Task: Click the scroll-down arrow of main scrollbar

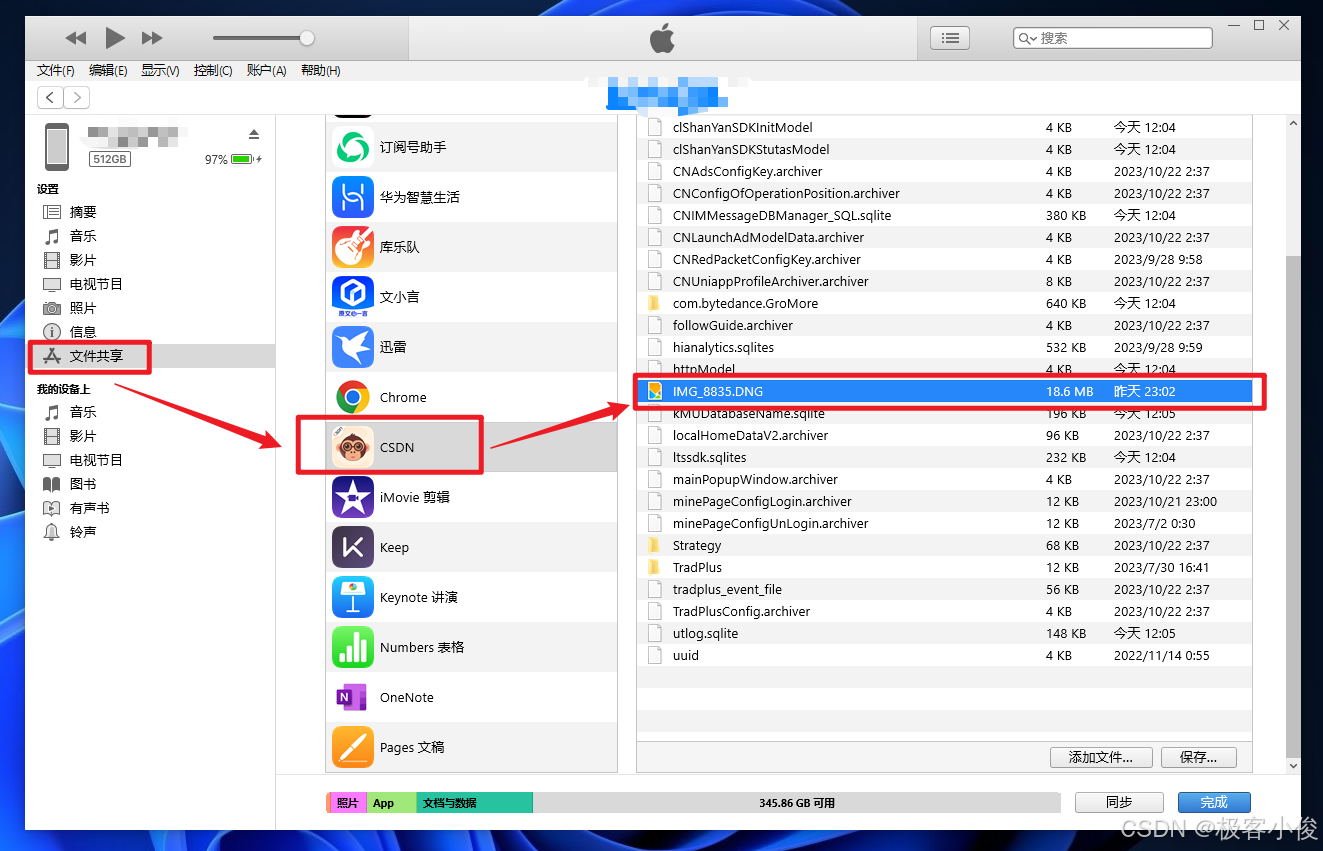Action: point(1292,765)
